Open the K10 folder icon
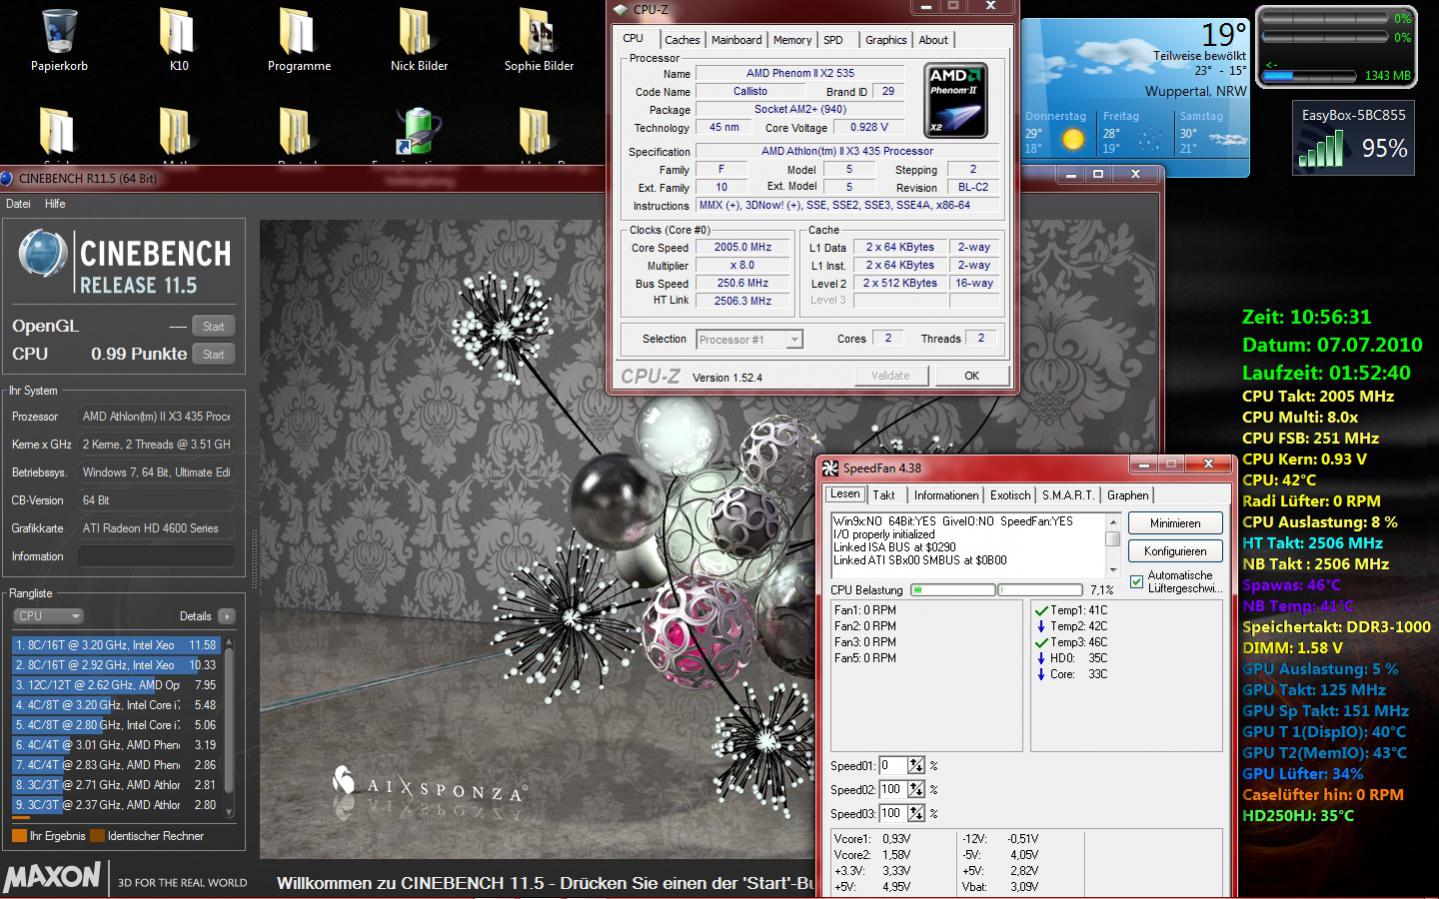 (178, 30)
